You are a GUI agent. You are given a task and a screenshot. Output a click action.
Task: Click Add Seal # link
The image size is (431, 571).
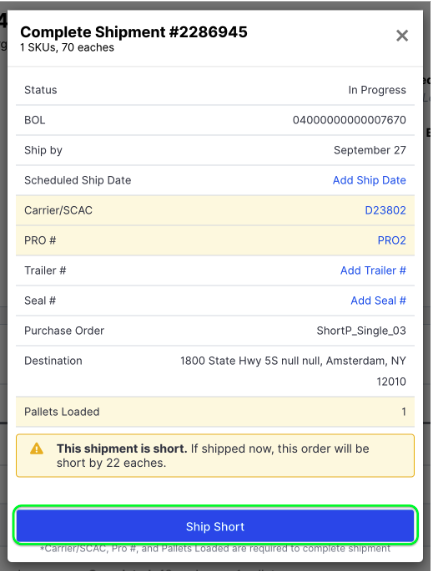378,301
